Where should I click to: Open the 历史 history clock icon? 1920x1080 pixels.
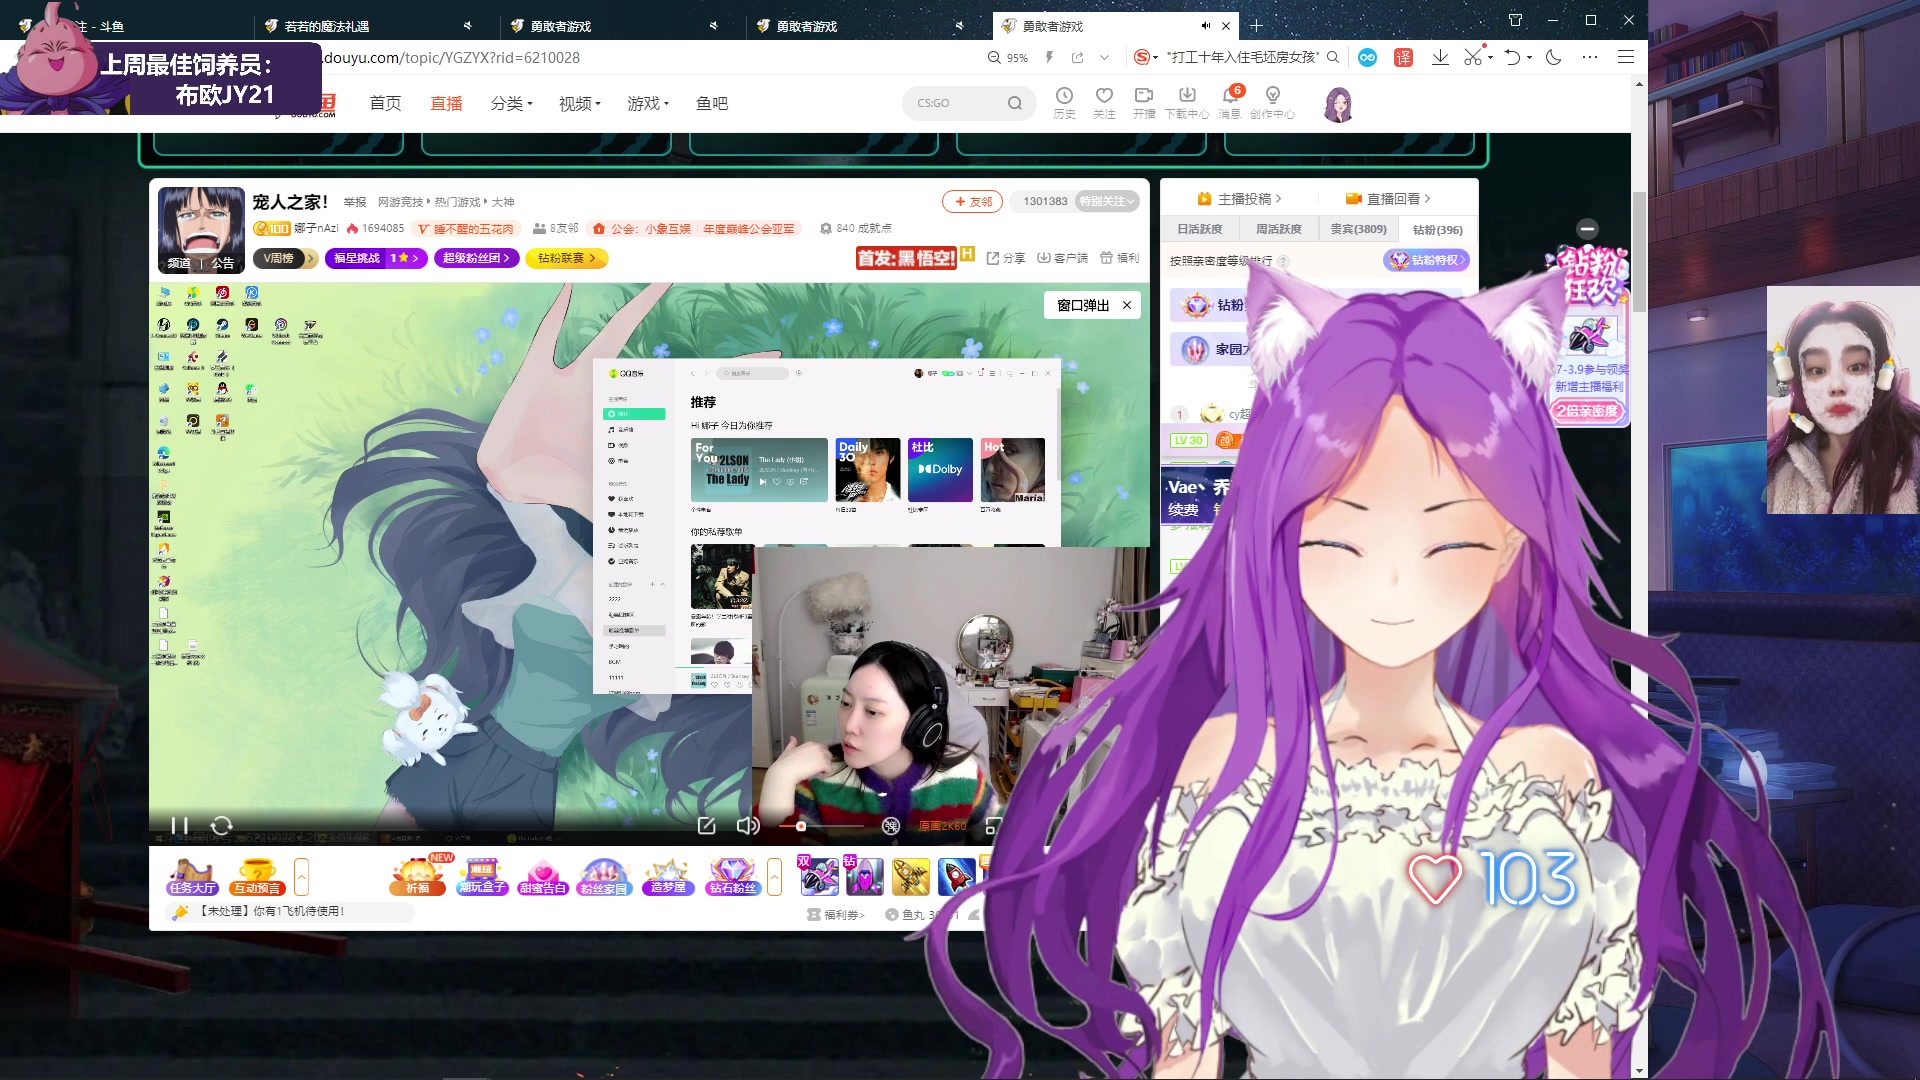[x=1064, y=102]
